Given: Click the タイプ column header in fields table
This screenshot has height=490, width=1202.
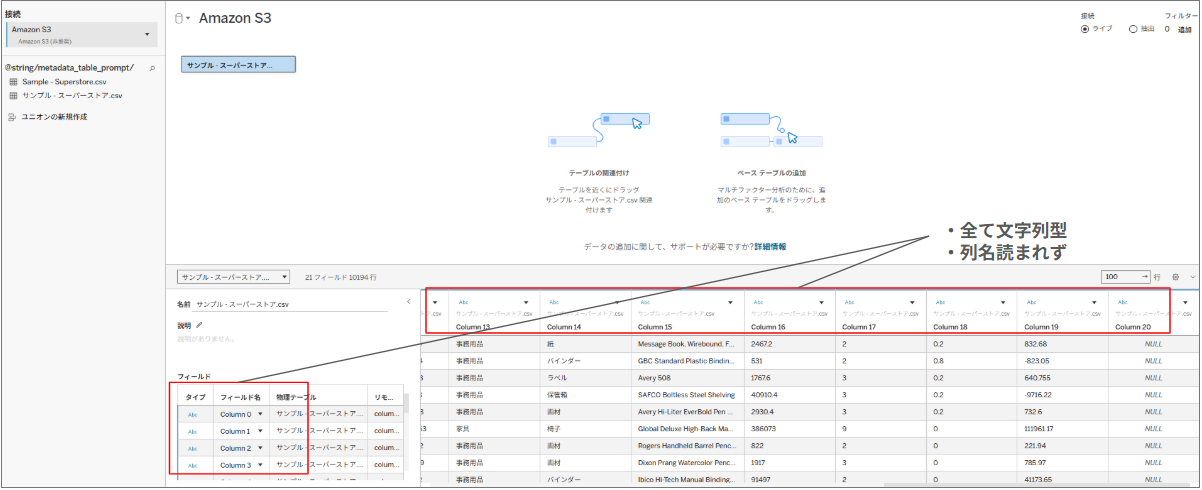Looking at the screenshot, I should click(x=193, y=397).
